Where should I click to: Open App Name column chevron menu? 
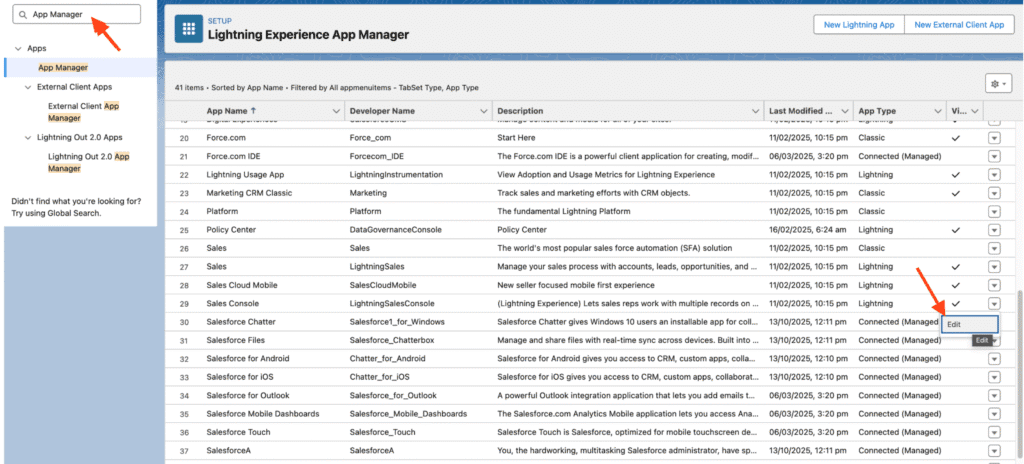point(336,111)
